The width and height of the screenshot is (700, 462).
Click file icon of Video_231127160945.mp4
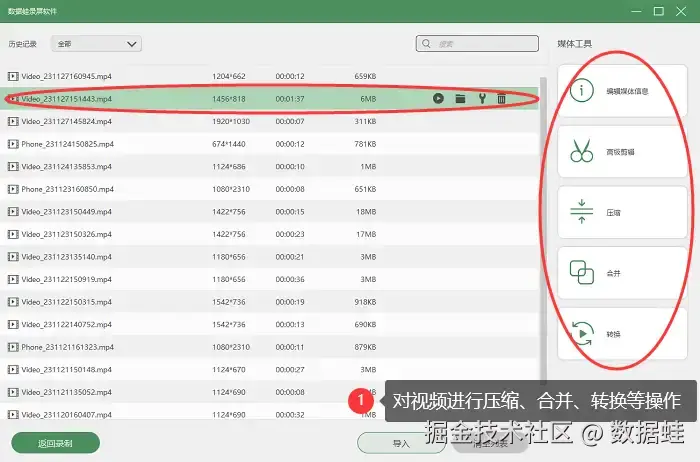point(13,76)
